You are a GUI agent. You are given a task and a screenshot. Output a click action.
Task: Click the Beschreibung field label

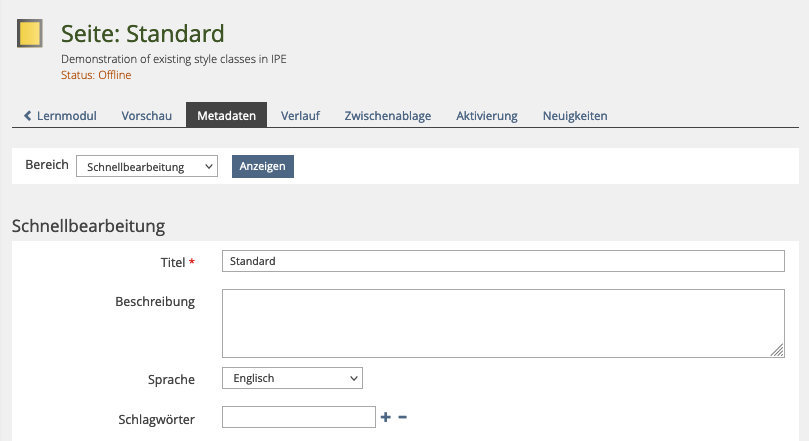[155, 301]
